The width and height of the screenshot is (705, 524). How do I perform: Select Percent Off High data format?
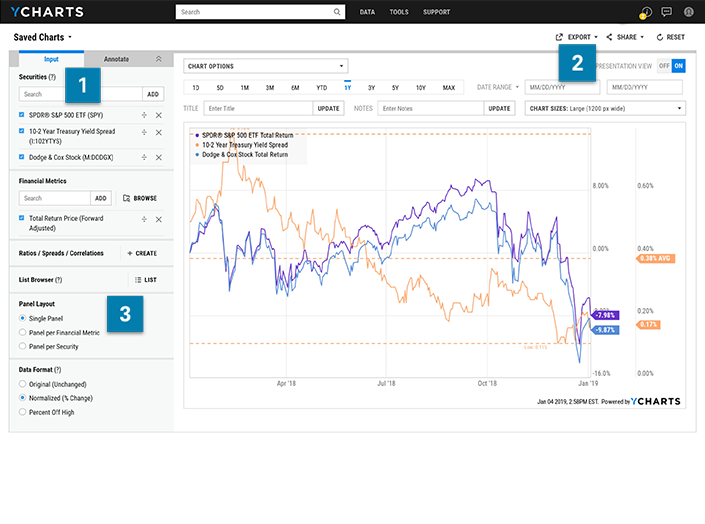tap(22, 412)
